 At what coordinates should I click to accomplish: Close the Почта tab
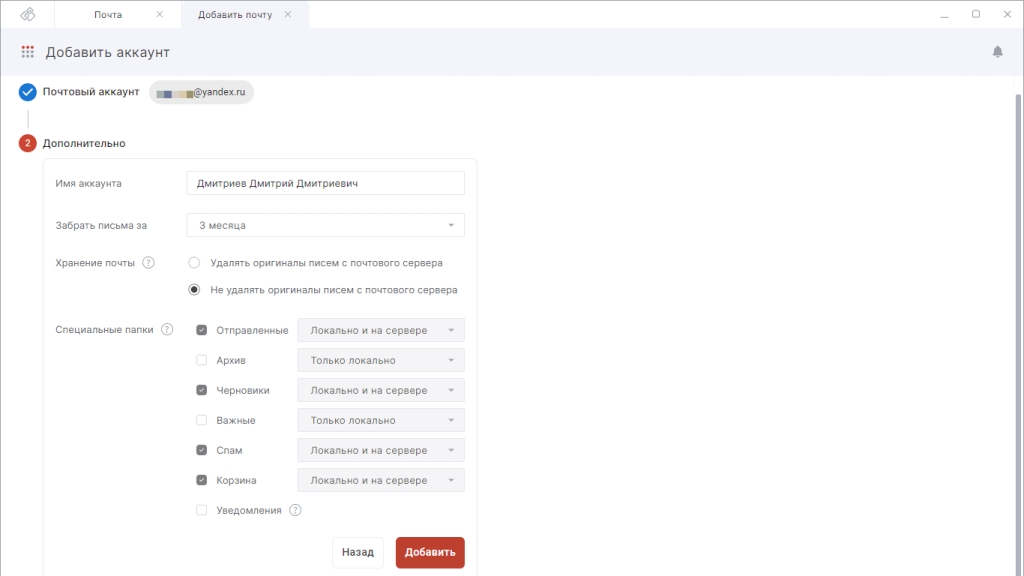161,15
